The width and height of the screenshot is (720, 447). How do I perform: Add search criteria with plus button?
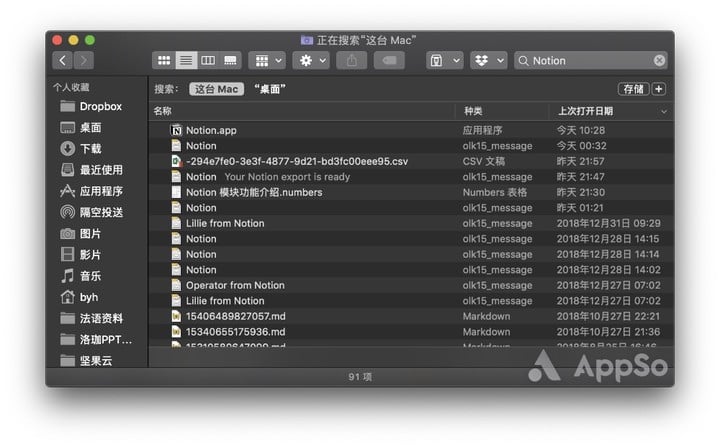click(x=659, y=89)
